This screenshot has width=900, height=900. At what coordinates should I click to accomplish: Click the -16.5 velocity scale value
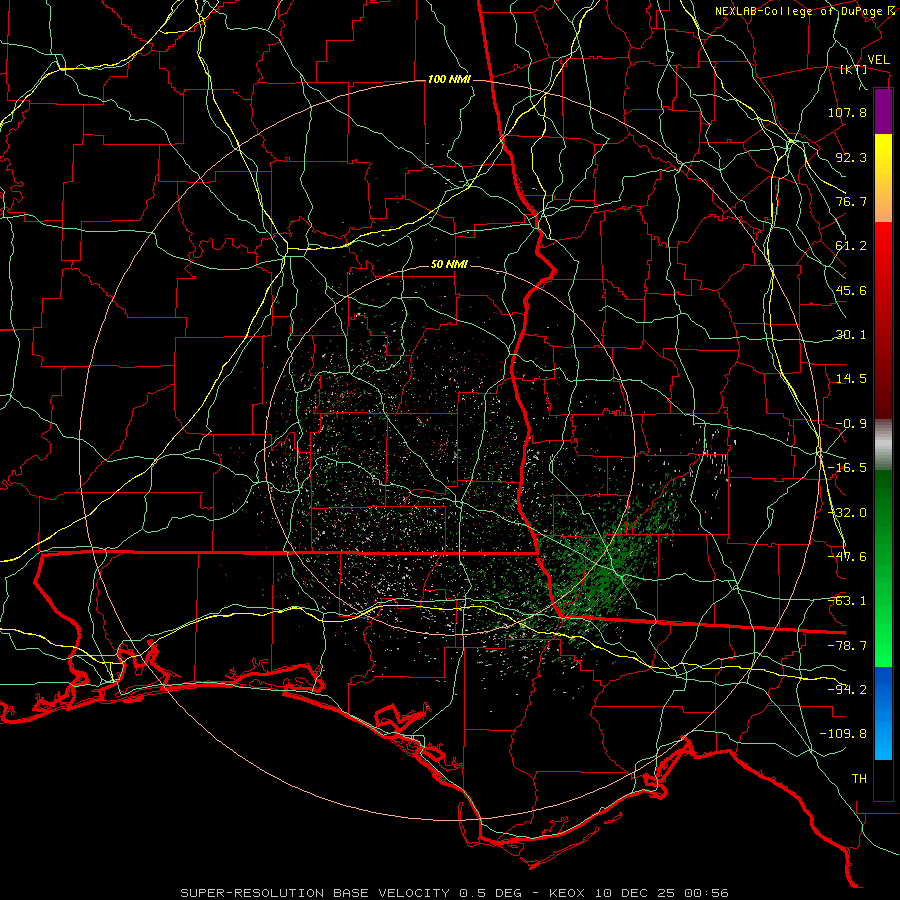(x=847, y=468)
